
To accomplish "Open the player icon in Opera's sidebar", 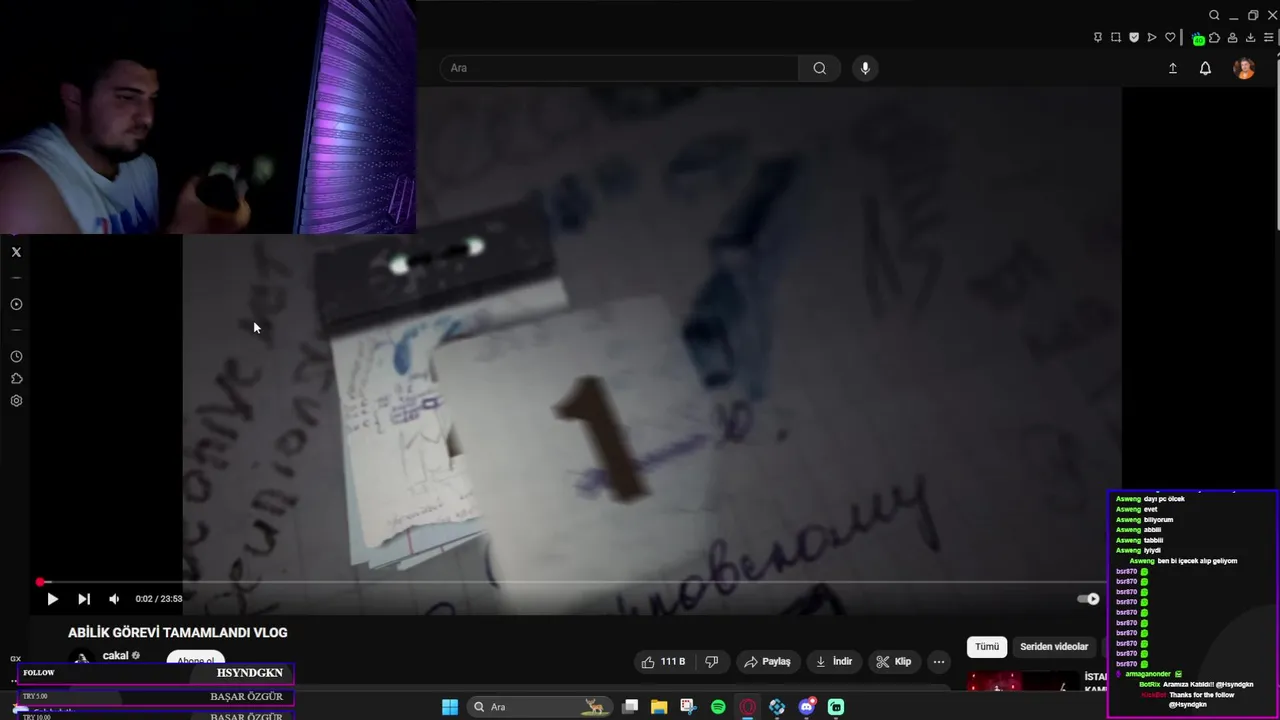I will tap(16, 304).
